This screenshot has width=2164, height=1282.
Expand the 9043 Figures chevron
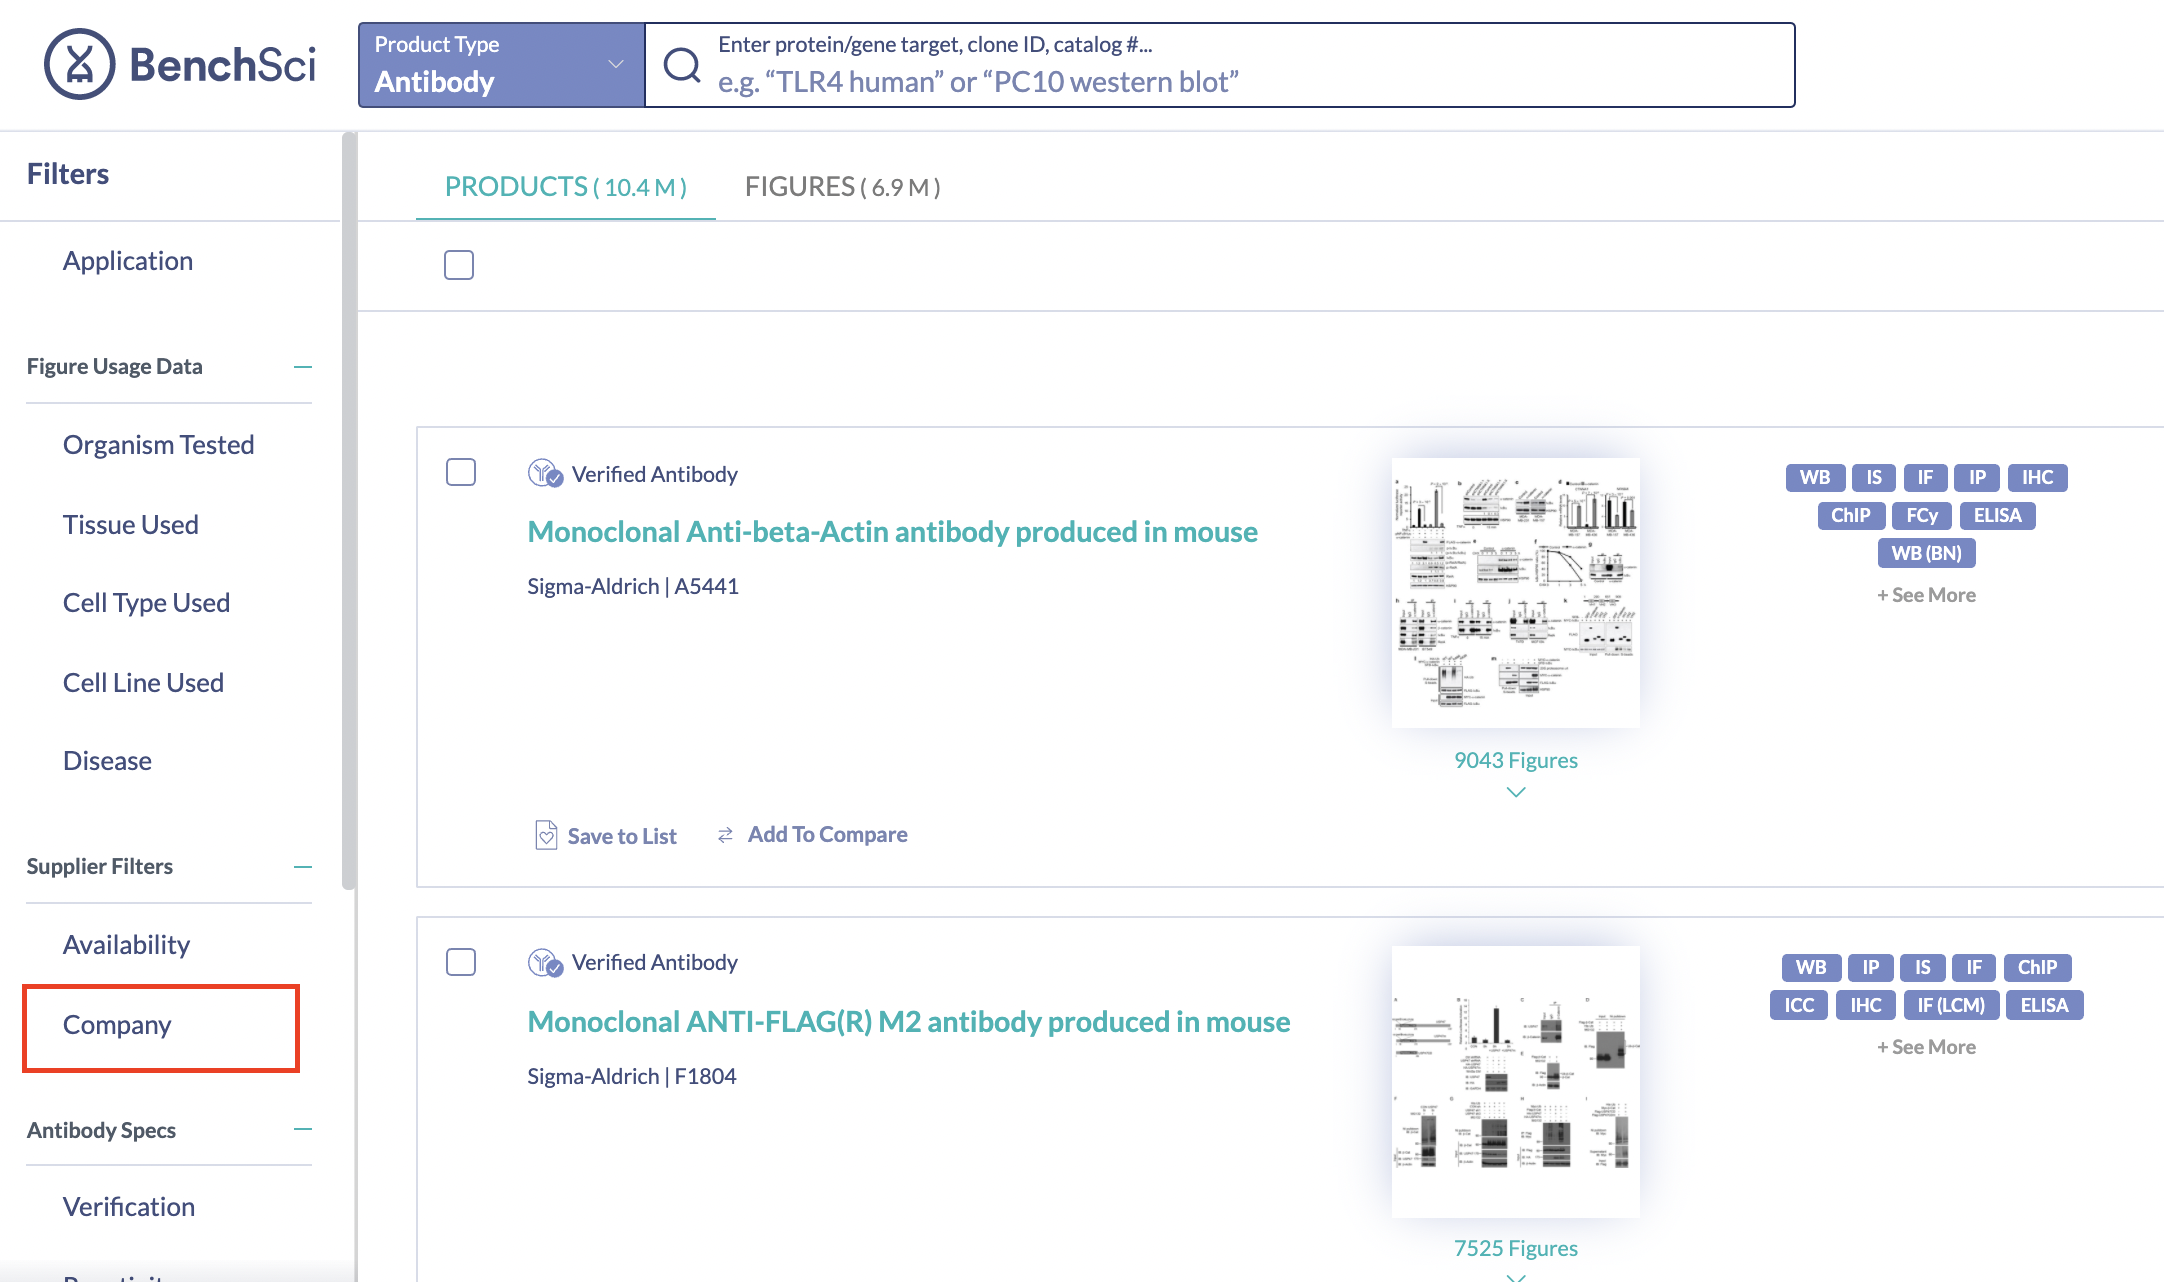(1516, 792)
